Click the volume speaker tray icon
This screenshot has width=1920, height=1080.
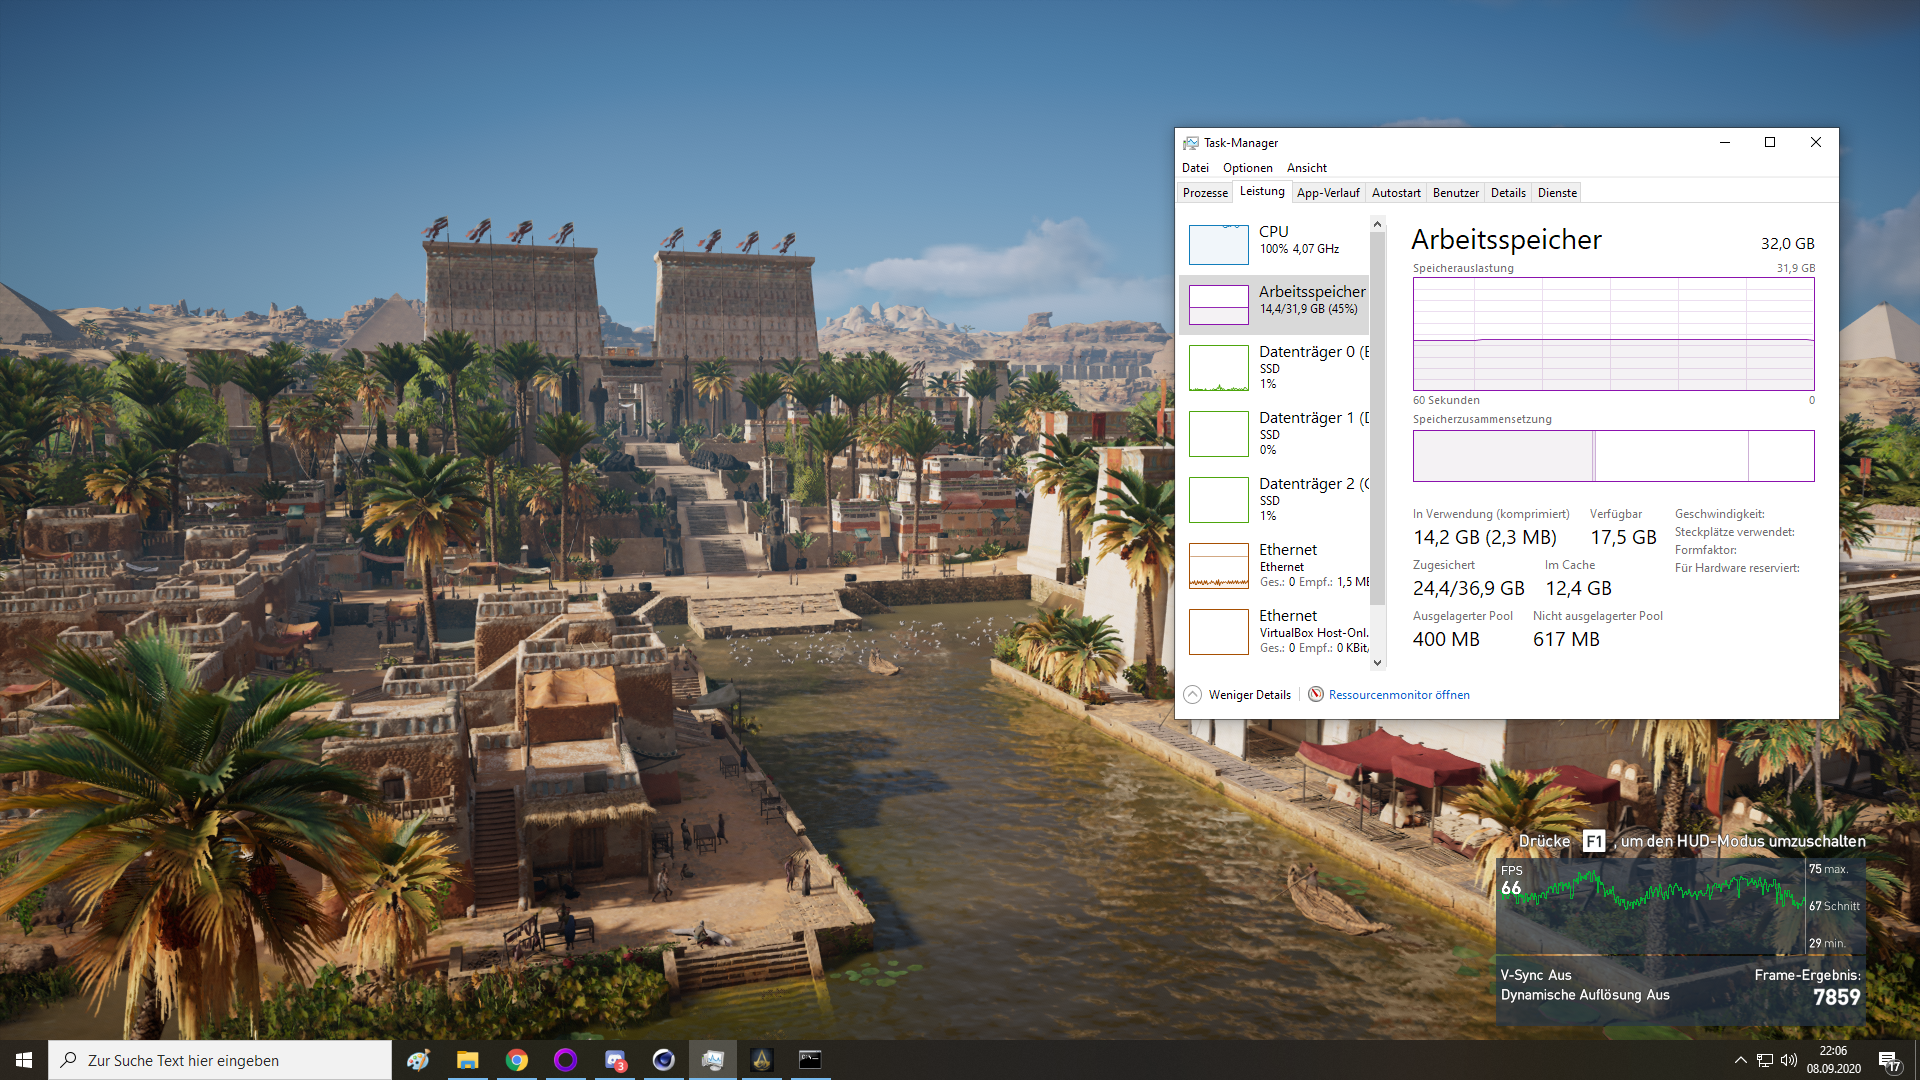click(1788, 1060)
